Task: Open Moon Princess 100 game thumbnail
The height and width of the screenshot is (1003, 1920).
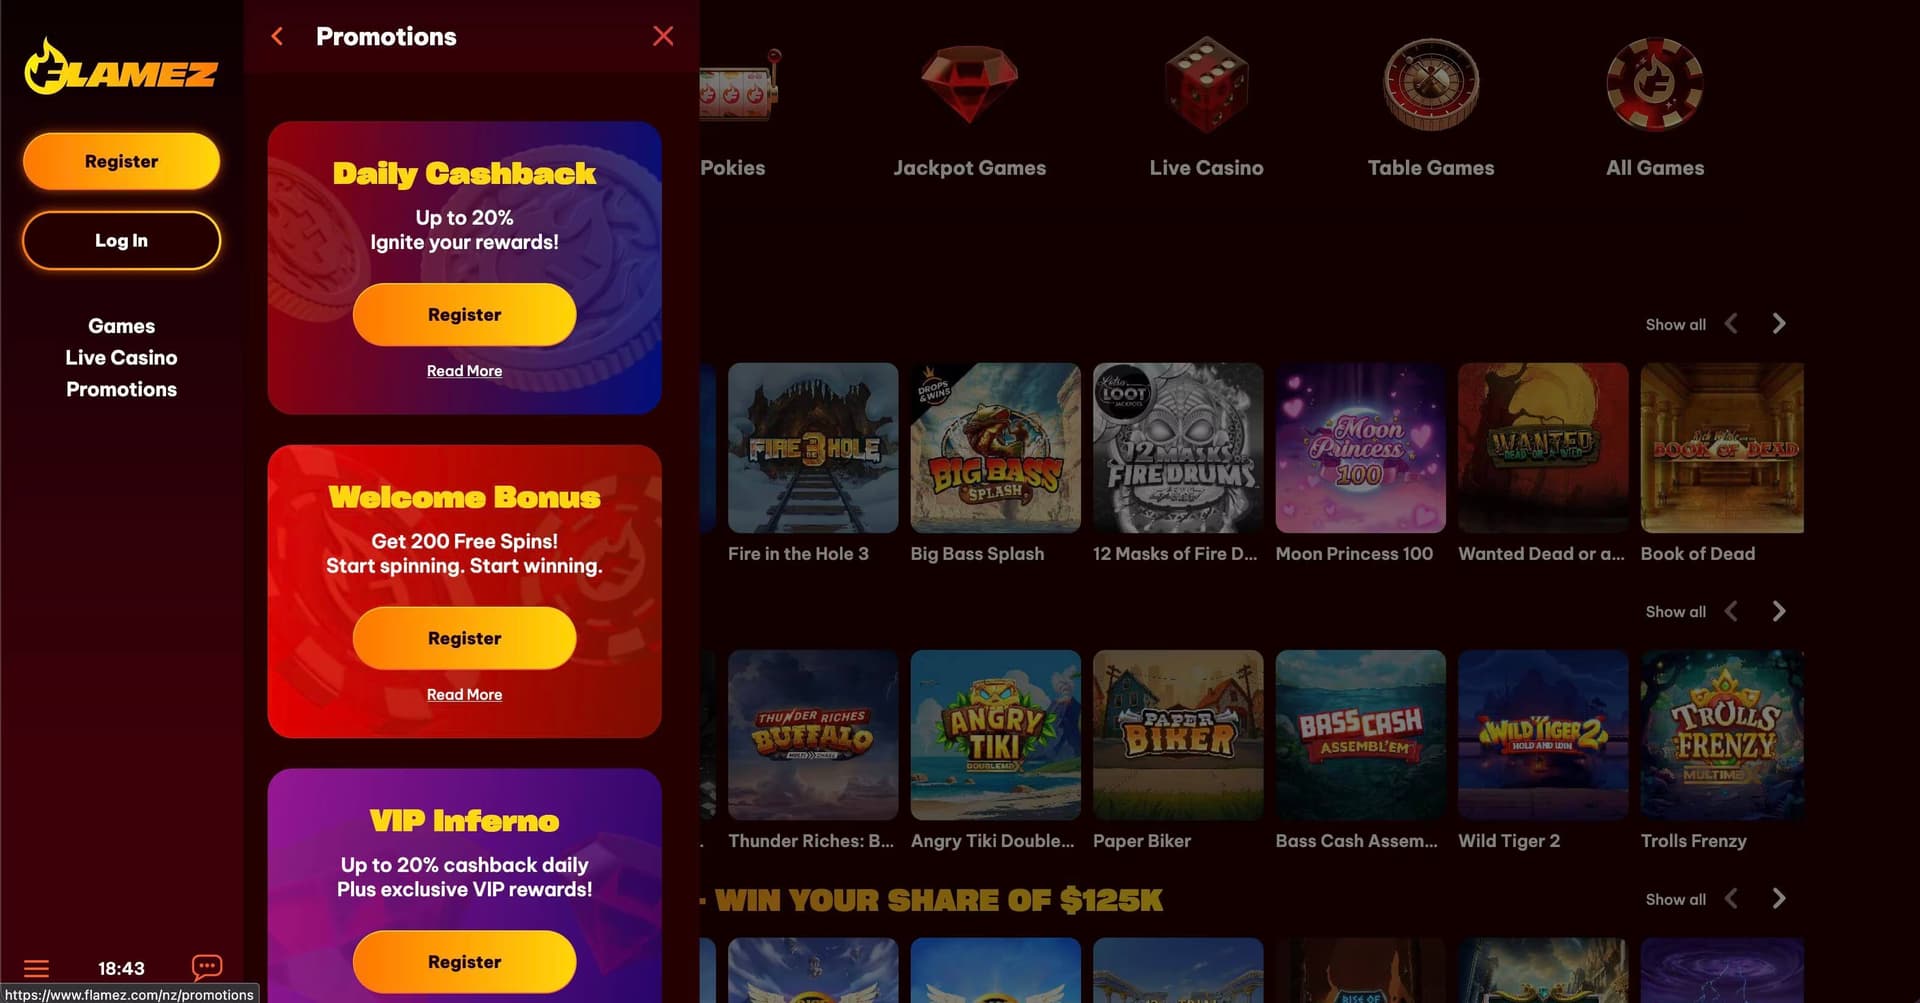Action: pos(1360,448)
